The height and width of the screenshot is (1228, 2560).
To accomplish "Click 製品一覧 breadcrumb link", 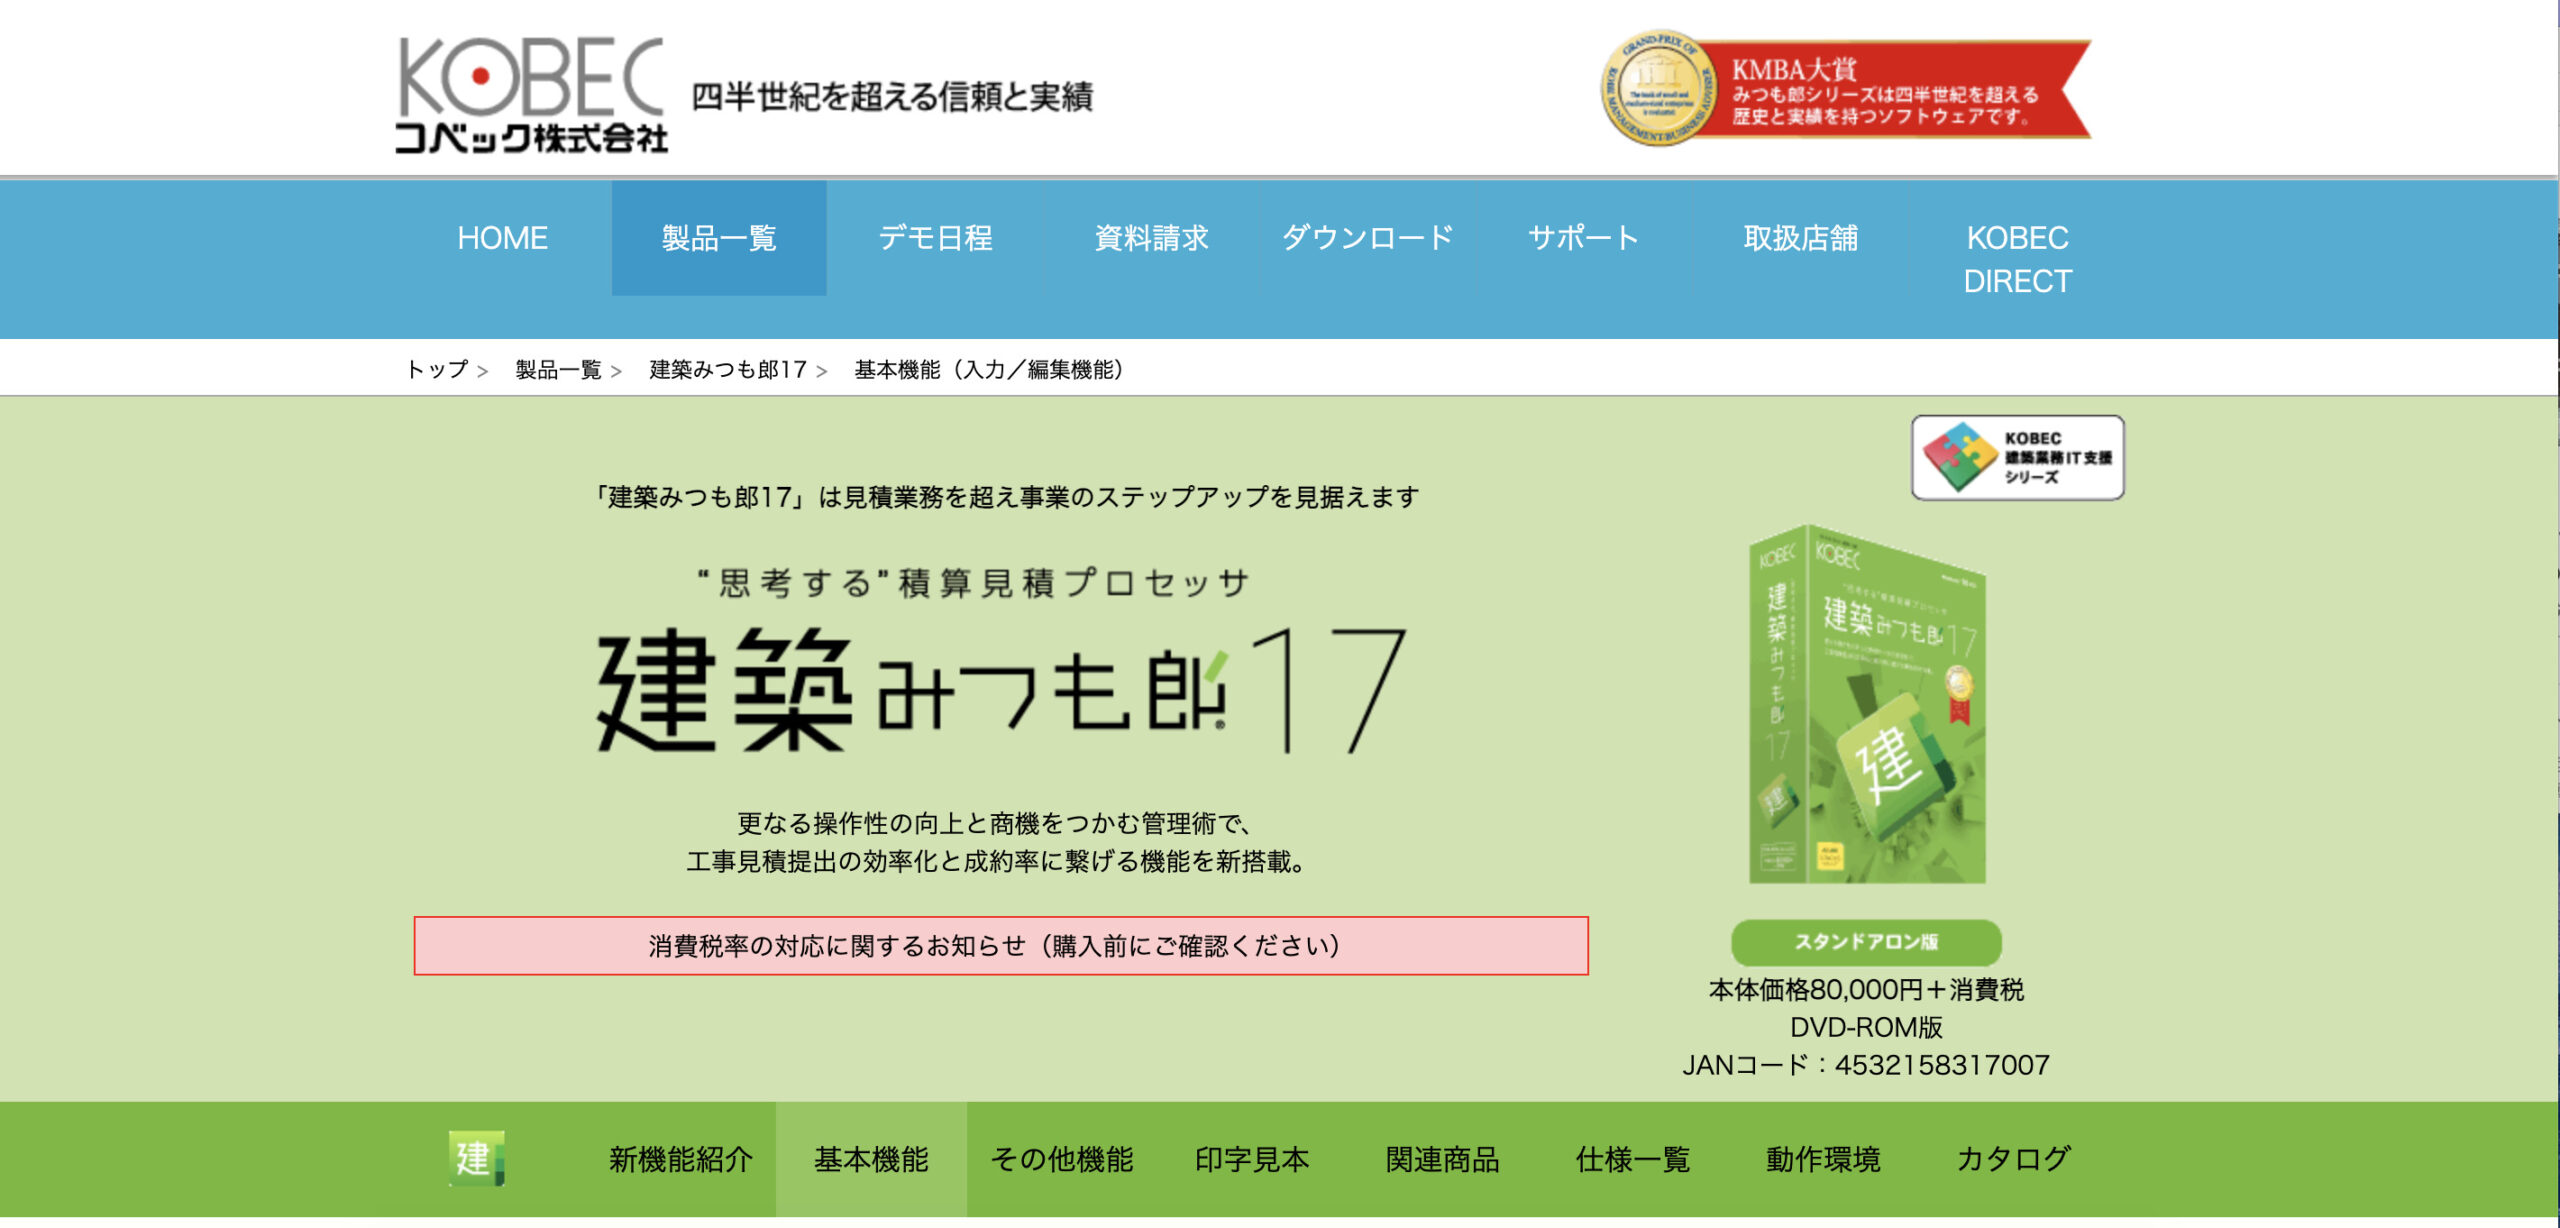I will (x=558, y=370).
